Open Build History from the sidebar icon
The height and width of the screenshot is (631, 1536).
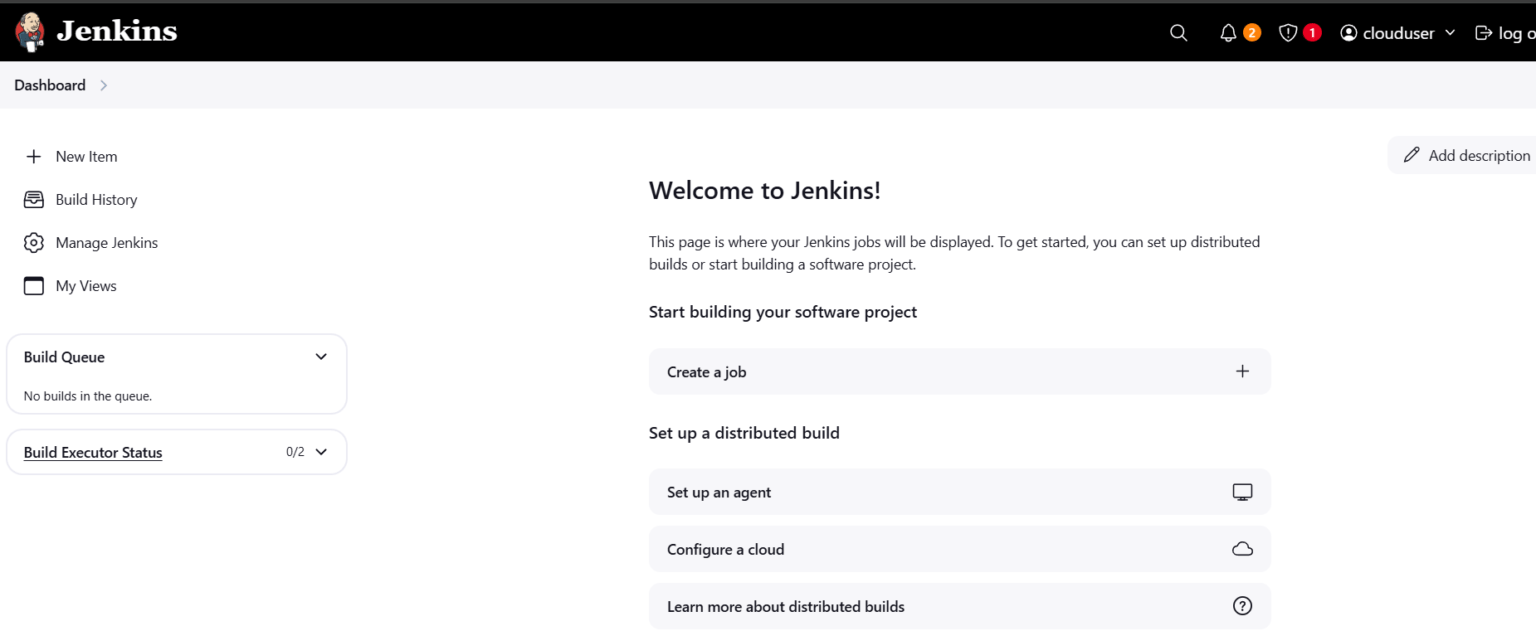coord(33,199)
